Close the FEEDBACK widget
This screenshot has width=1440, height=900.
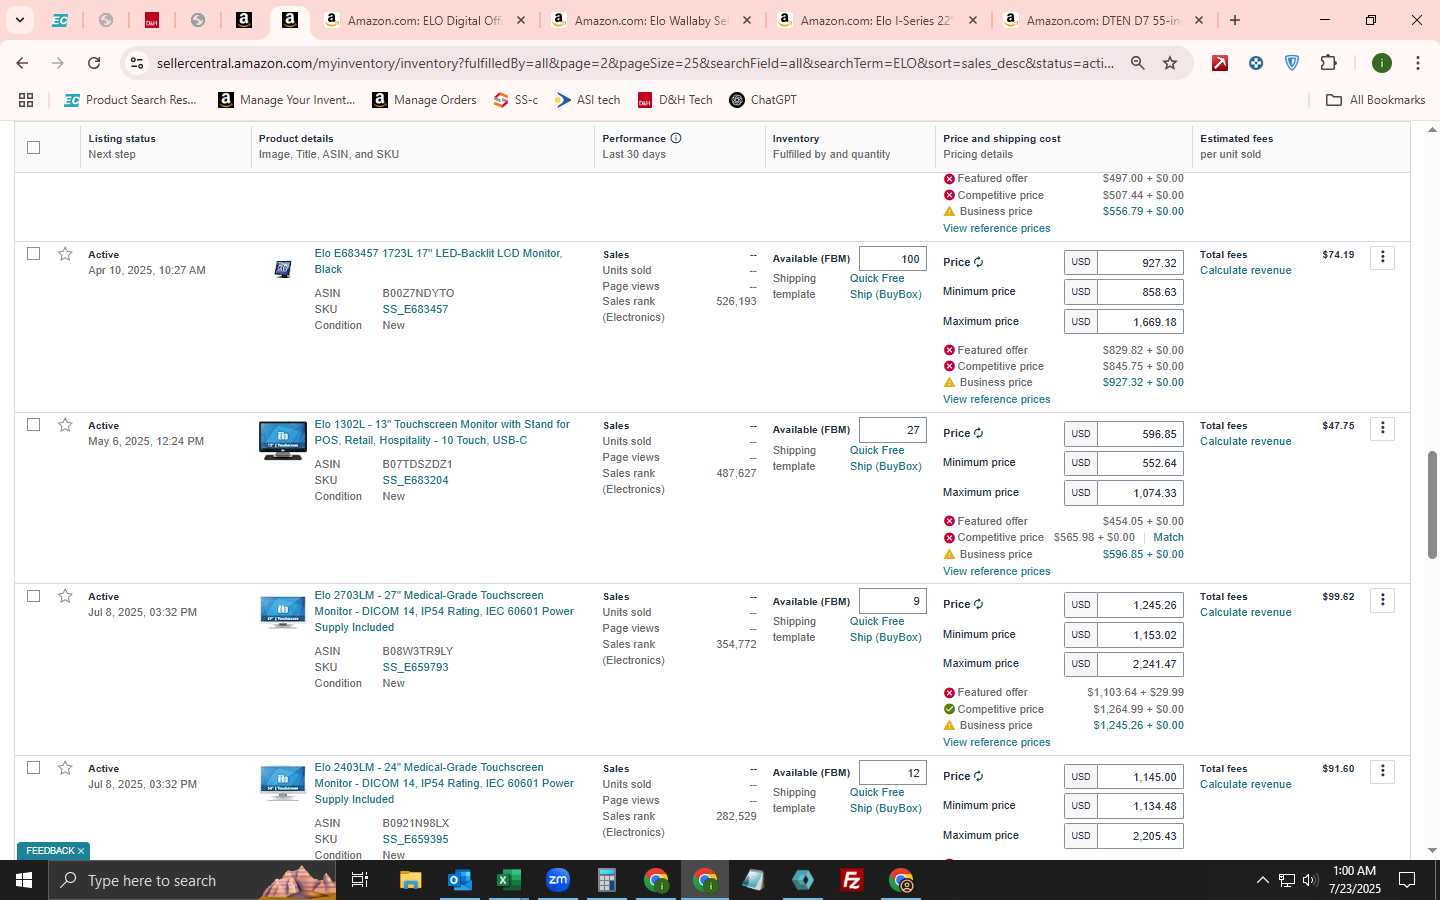(81, 851)
